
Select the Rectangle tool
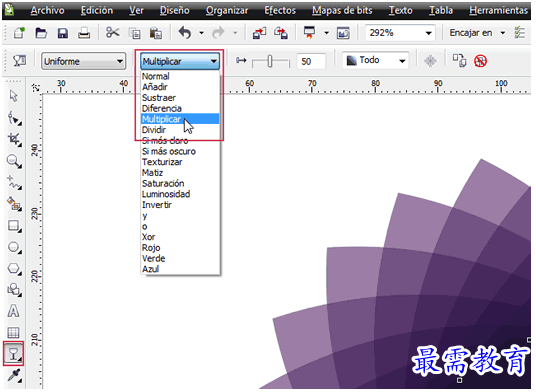coord(14,226)
